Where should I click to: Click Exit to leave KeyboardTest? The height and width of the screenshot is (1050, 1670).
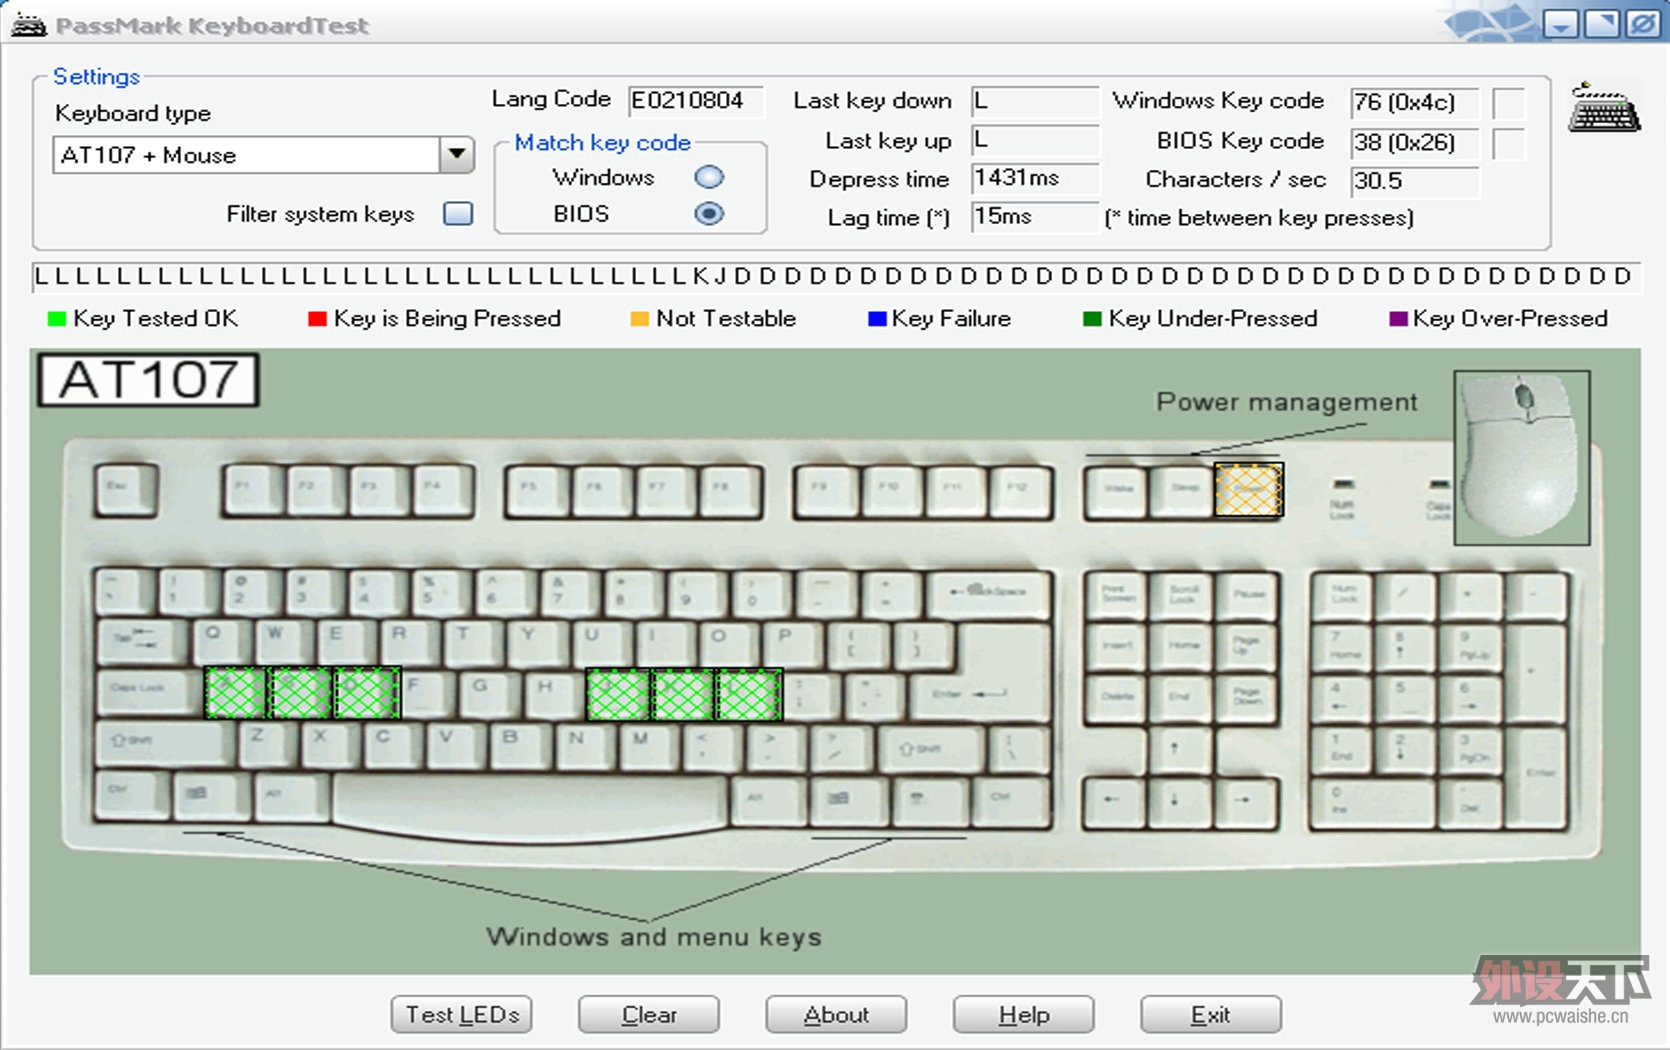pyautogui.click(x=1211, y=1014)
